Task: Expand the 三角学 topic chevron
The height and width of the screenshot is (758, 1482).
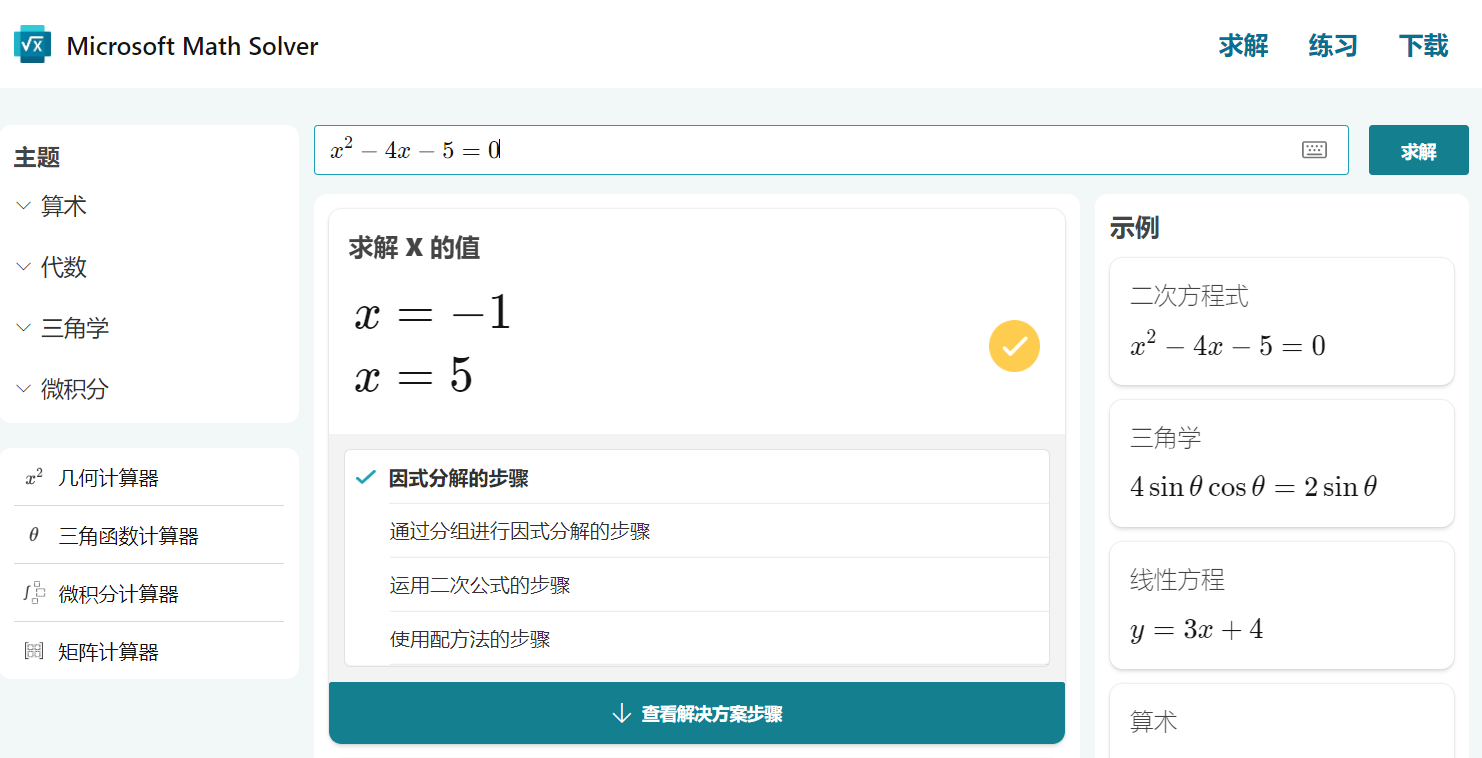Action: [24, 328]
